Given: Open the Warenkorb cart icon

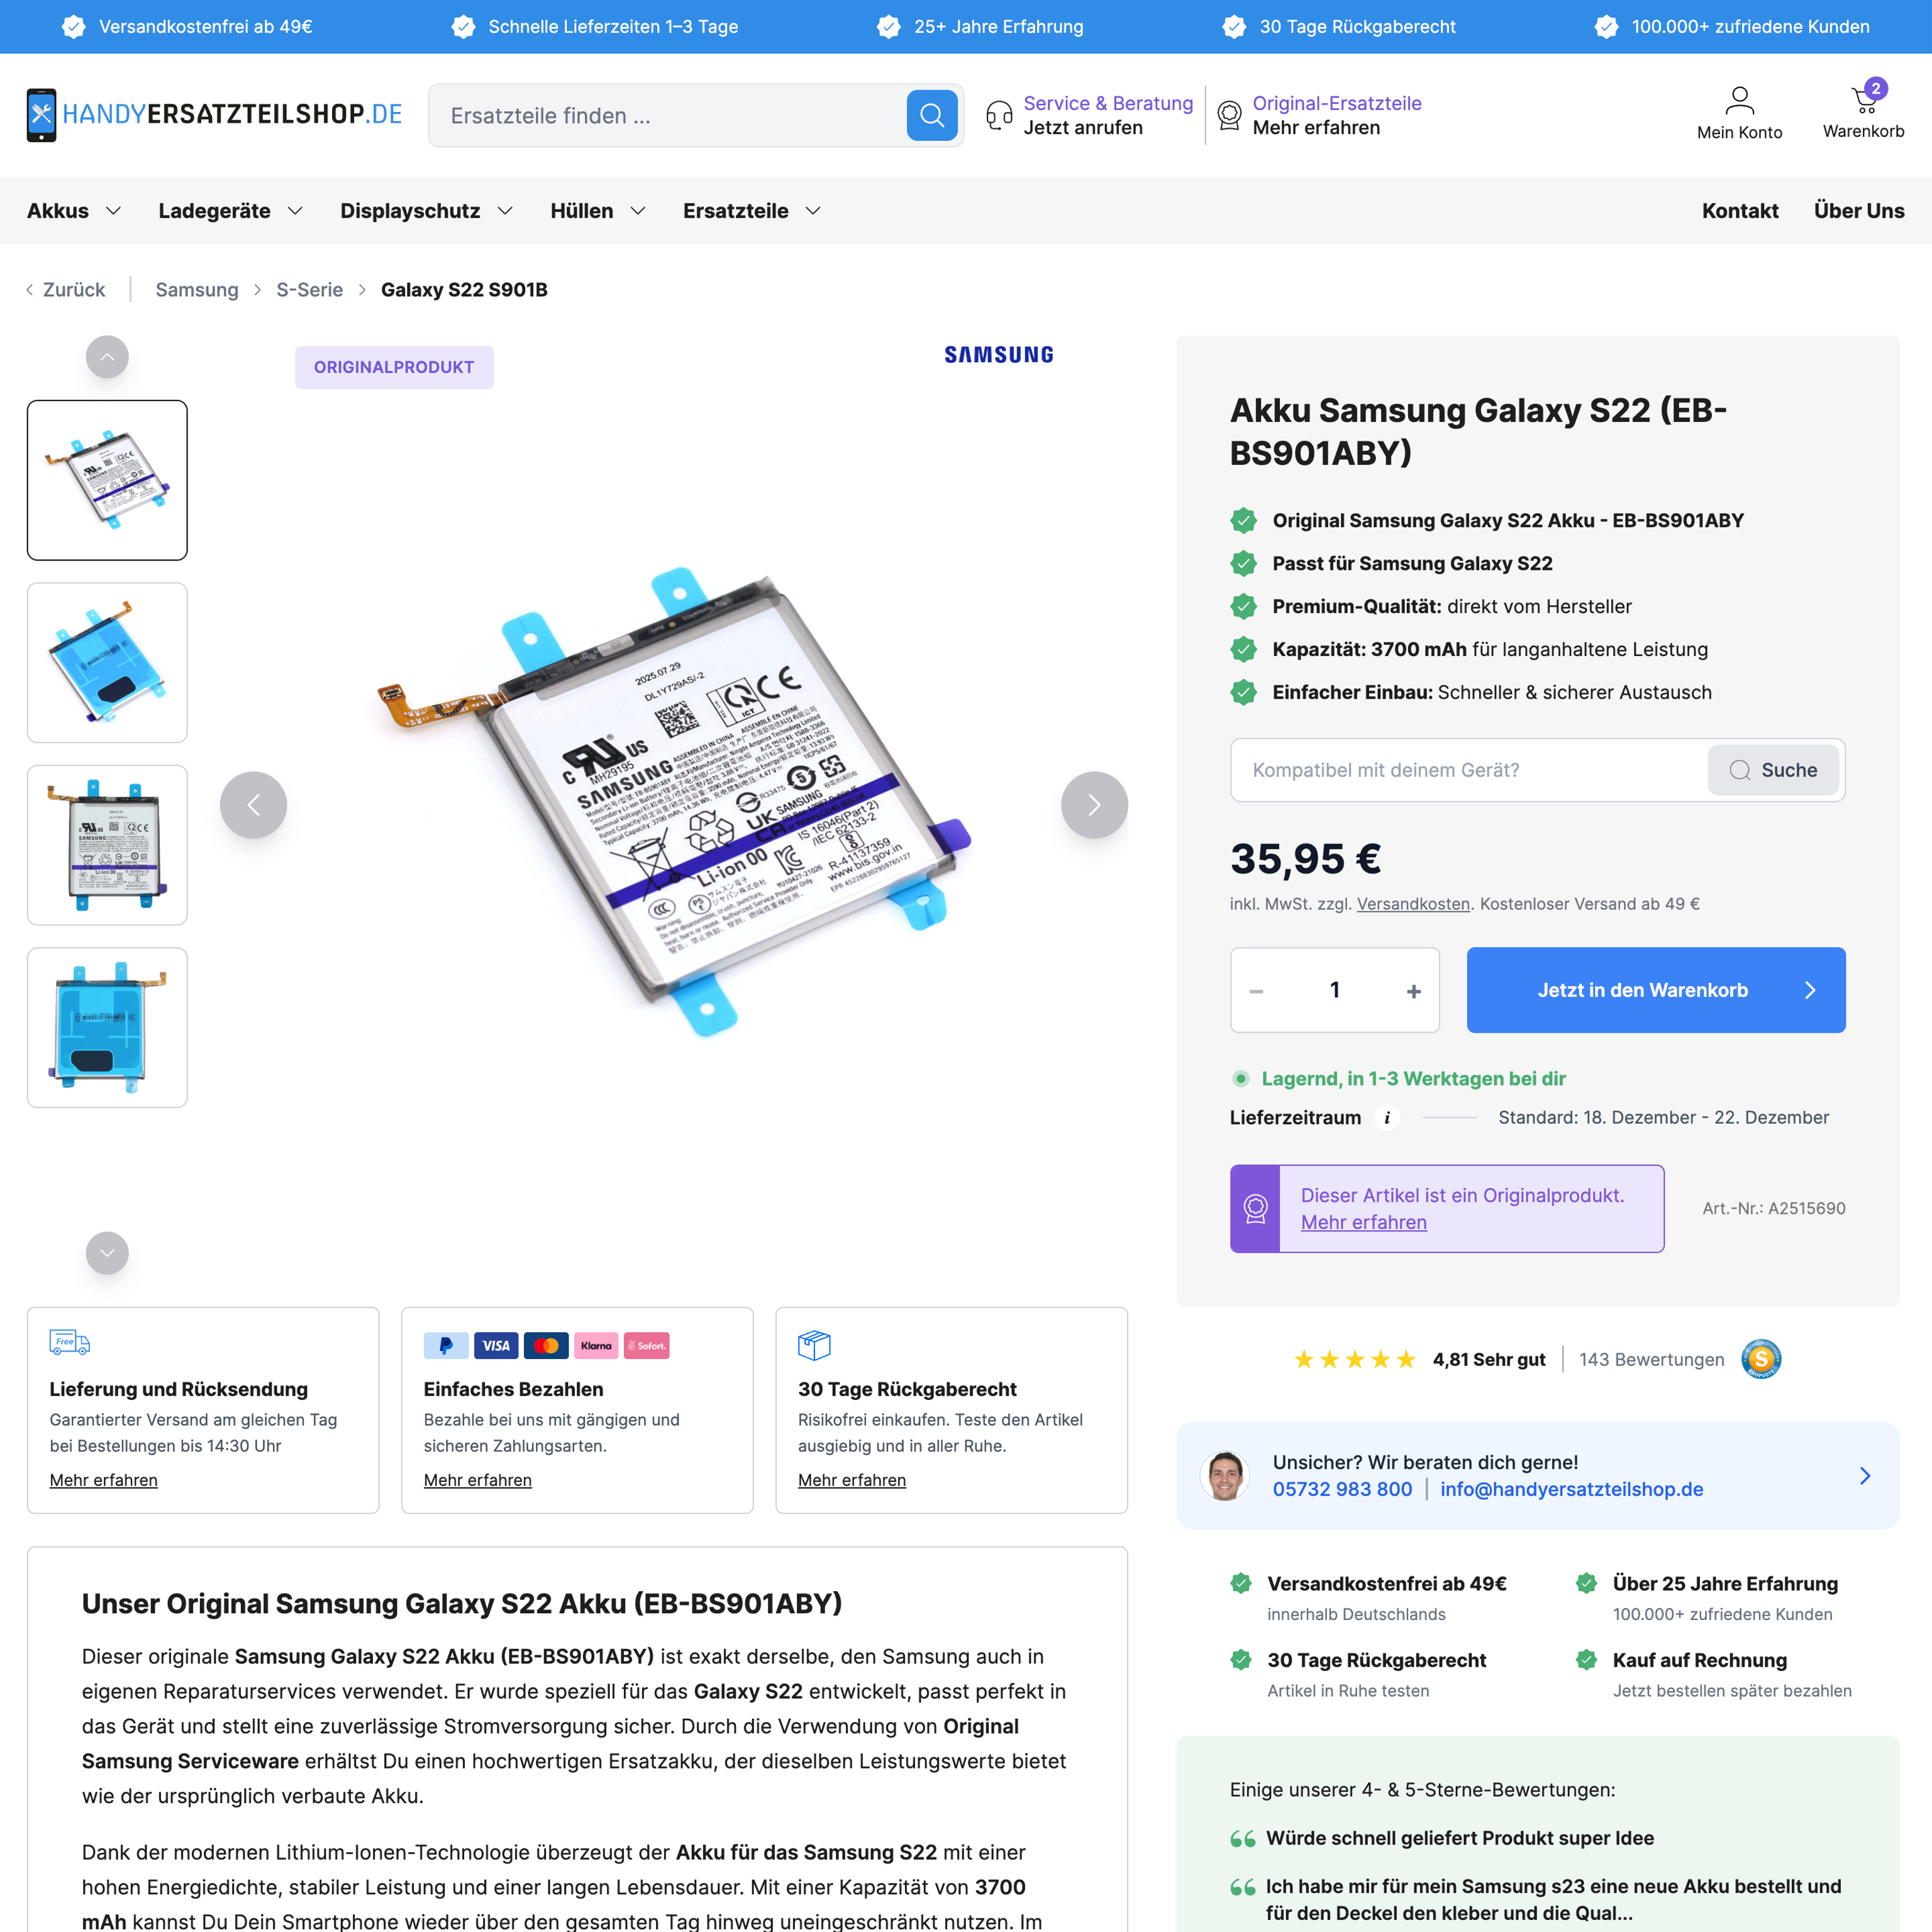Looking at the screenshot, I should (x=1862, y=99).
